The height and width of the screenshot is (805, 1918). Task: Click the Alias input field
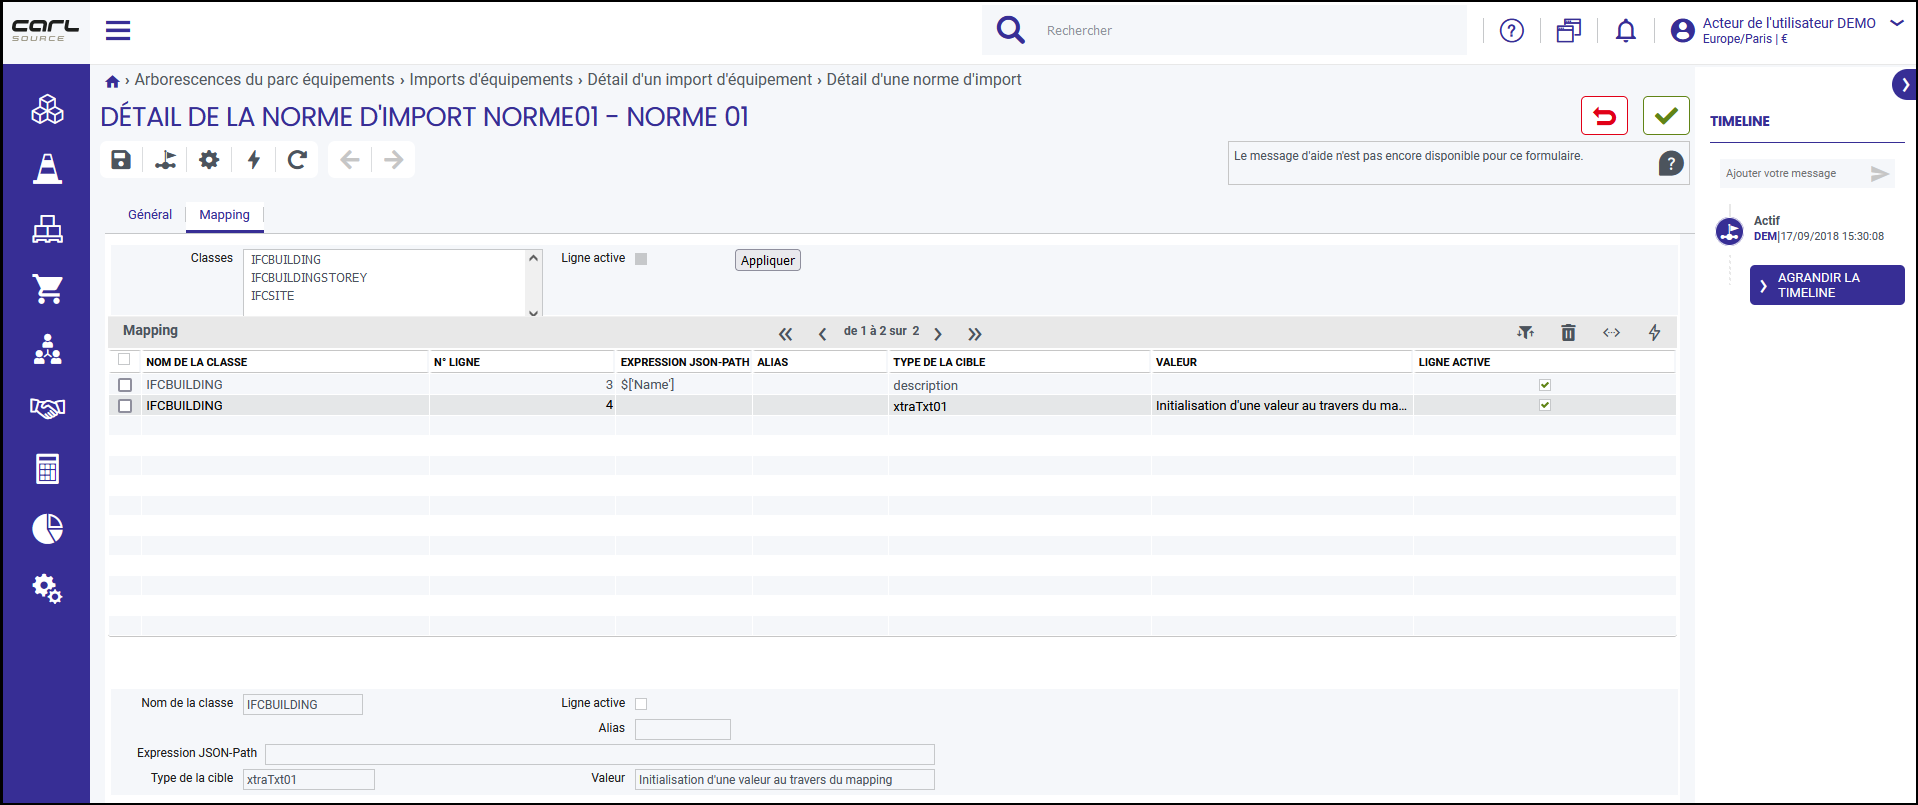pyautogui.click(x=683, y=730)
